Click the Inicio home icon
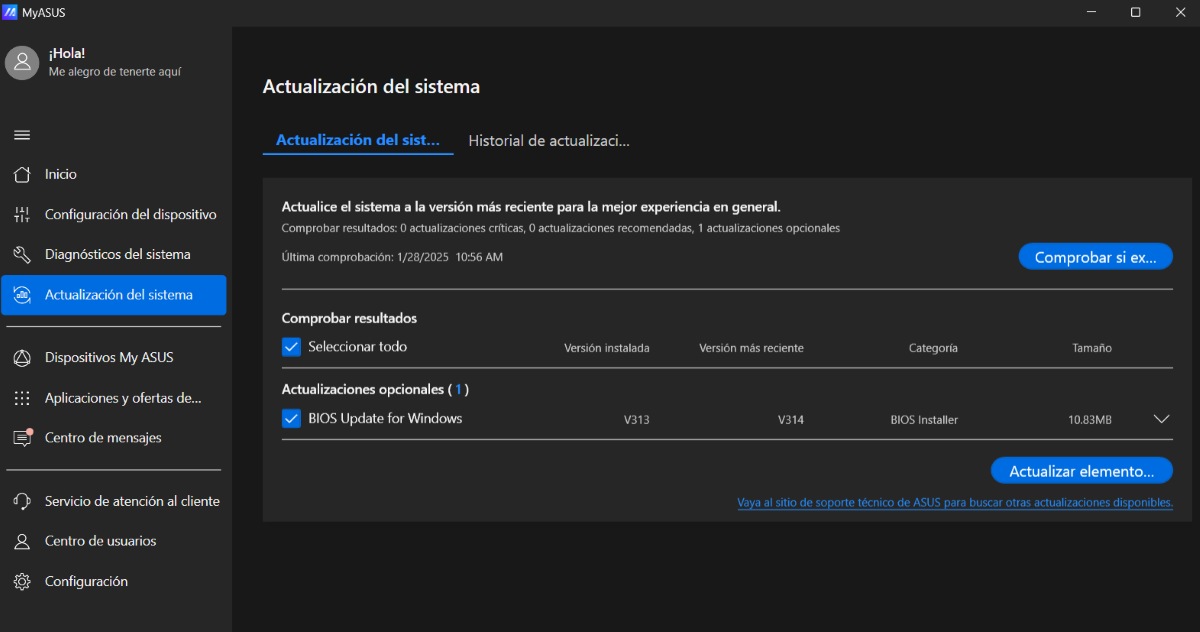Viewport: 1200px width, 632px height. (x=22, y=174)
